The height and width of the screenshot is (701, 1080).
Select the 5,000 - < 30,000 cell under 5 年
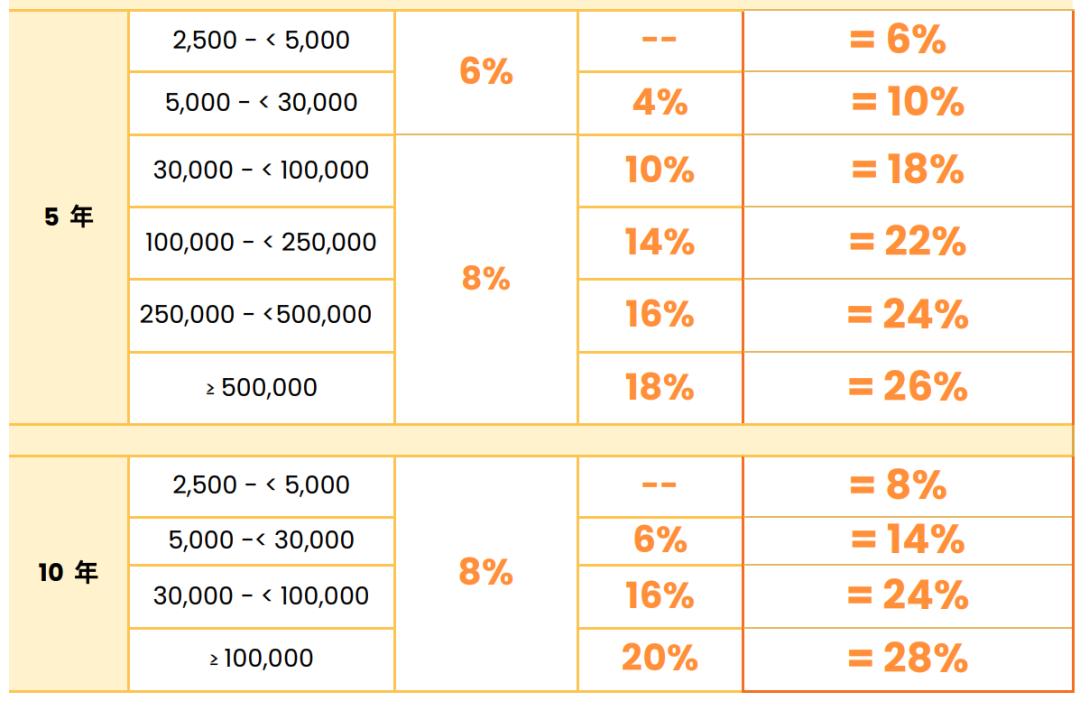tap(261, 102)
